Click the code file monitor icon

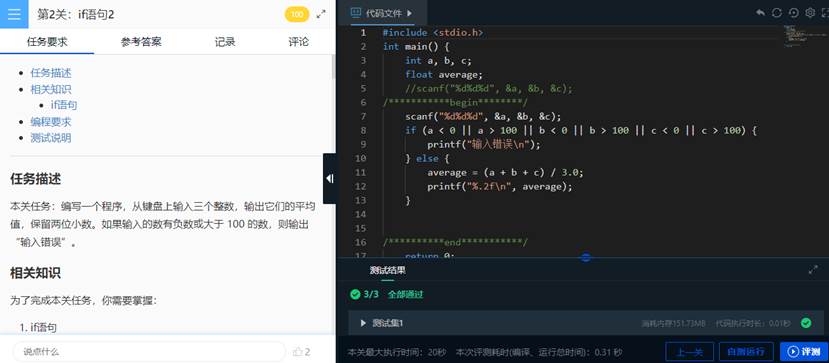pyautogui.click(x=356, y=13)
